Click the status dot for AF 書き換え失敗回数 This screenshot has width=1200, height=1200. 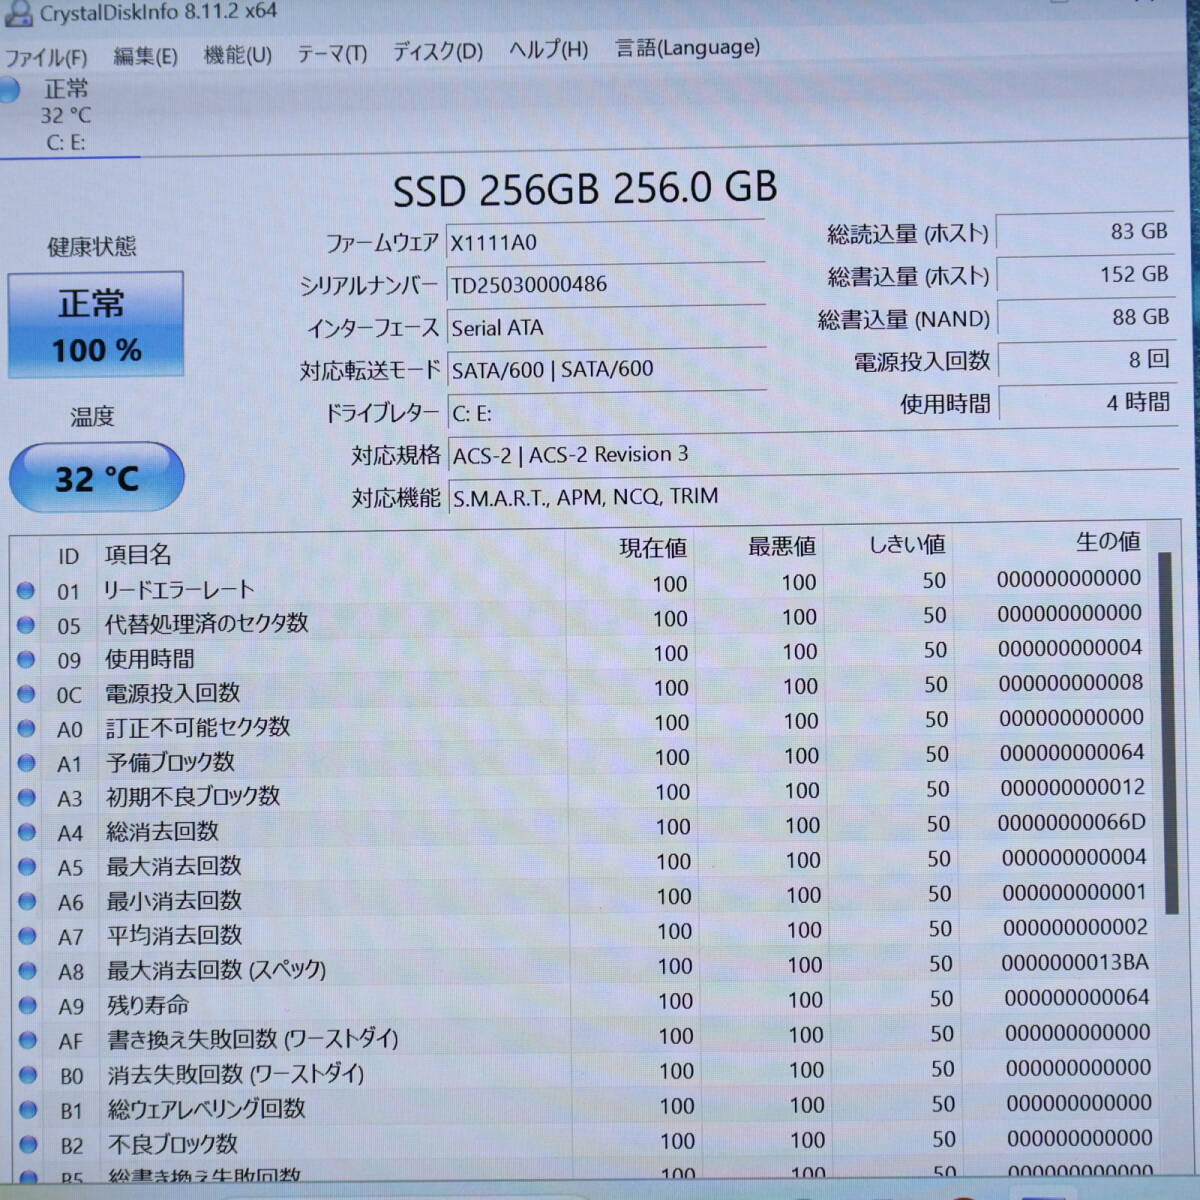[x=28, y=1041]
